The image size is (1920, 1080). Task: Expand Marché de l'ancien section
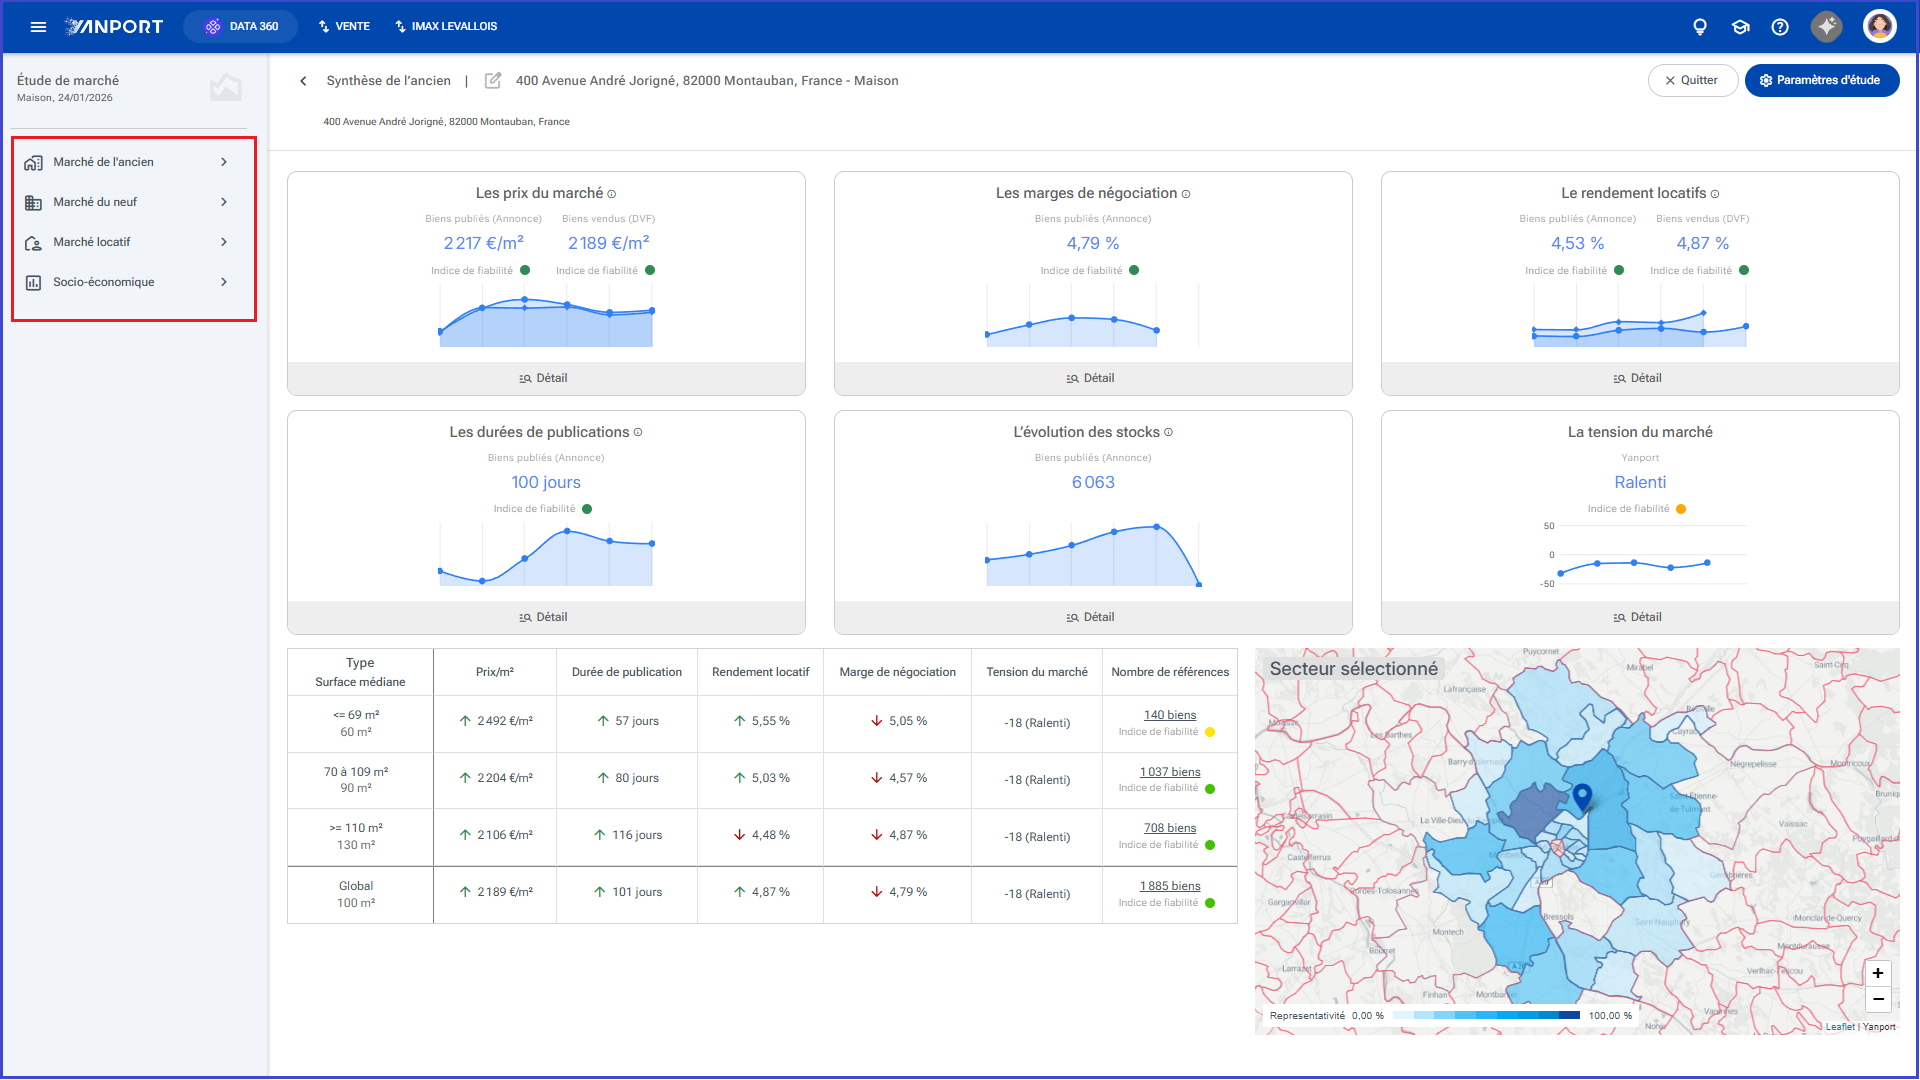point(133,162)
